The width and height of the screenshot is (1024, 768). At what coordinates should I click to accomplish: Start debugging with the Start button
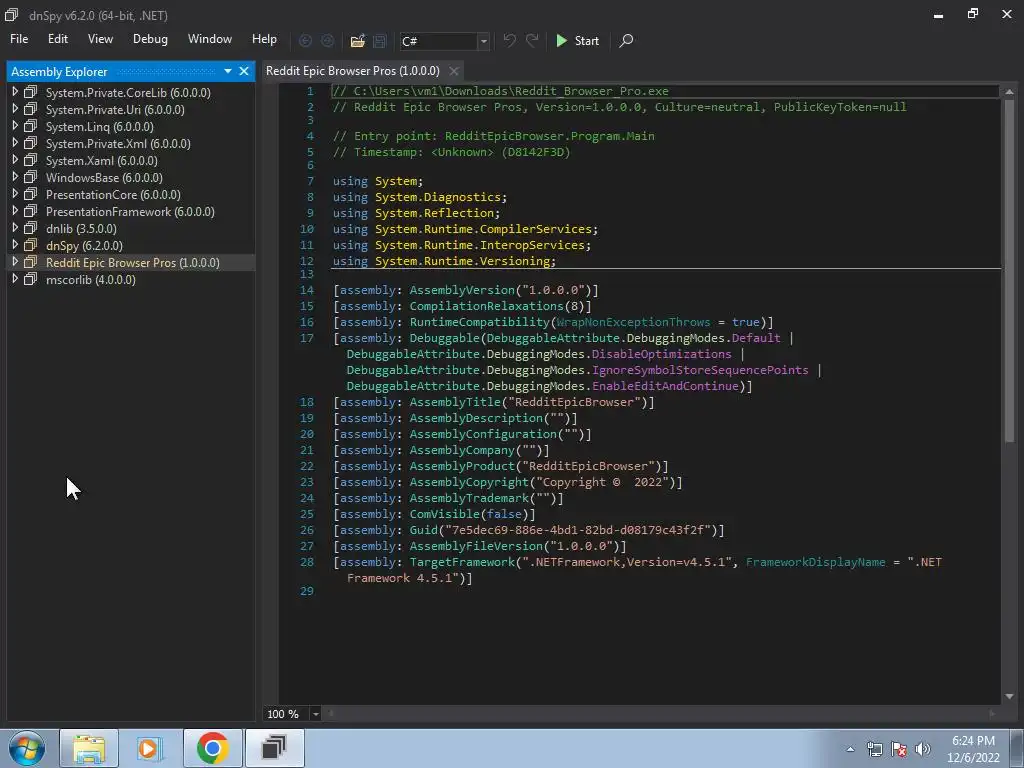pos(577,40)
